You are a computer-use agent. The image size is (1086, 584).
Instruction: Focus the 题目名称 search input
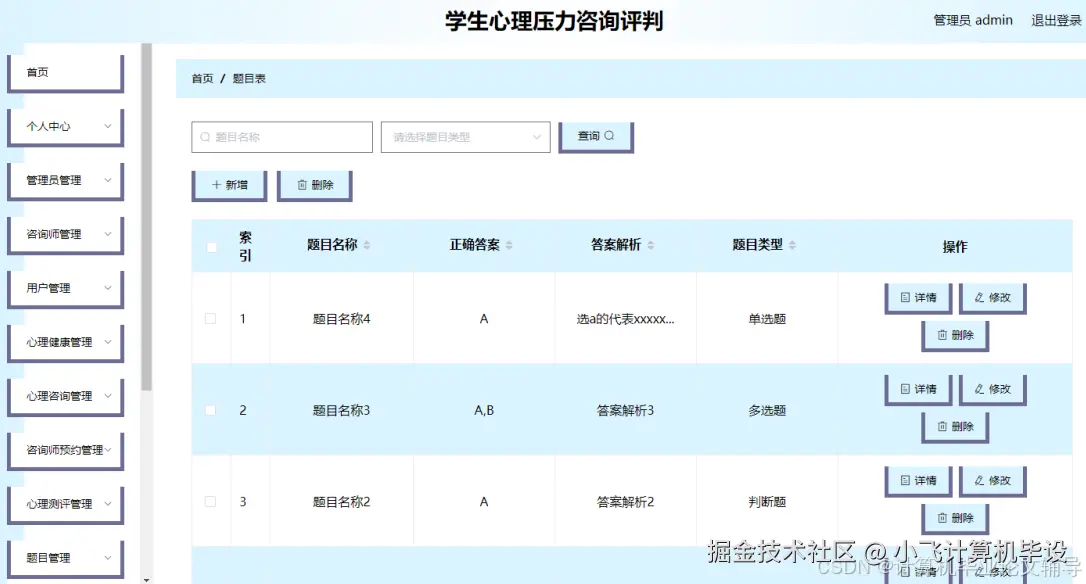[x=282, y=137]
